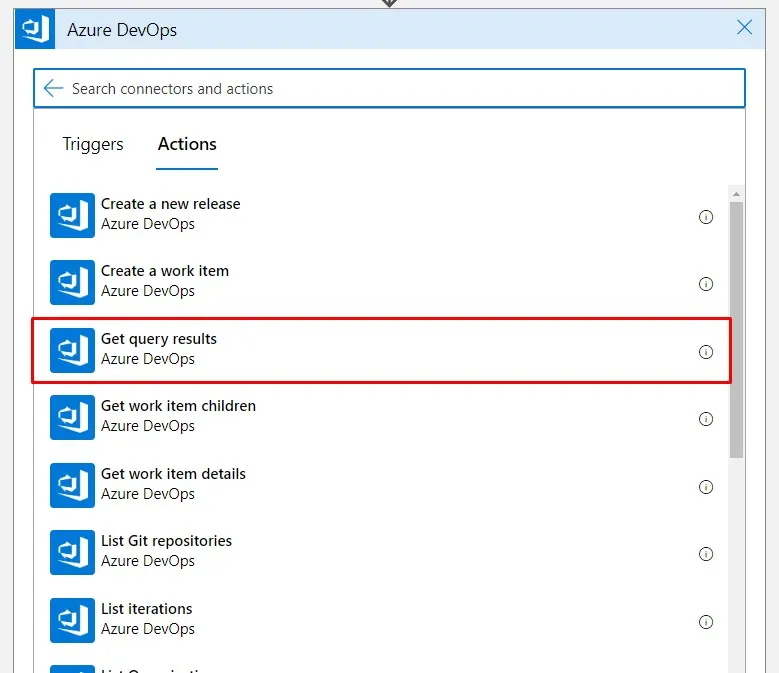Image resolution: width=779 pixels, height=673 pixels.
Task: Click the Azure DevOps header logo icon
Action: point(35,29)
